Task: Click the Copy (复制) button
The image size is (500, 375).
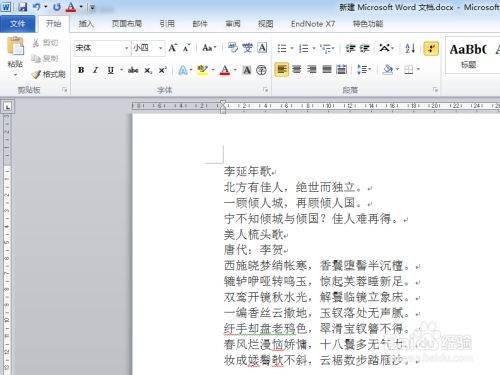Action: coord(45,59)
